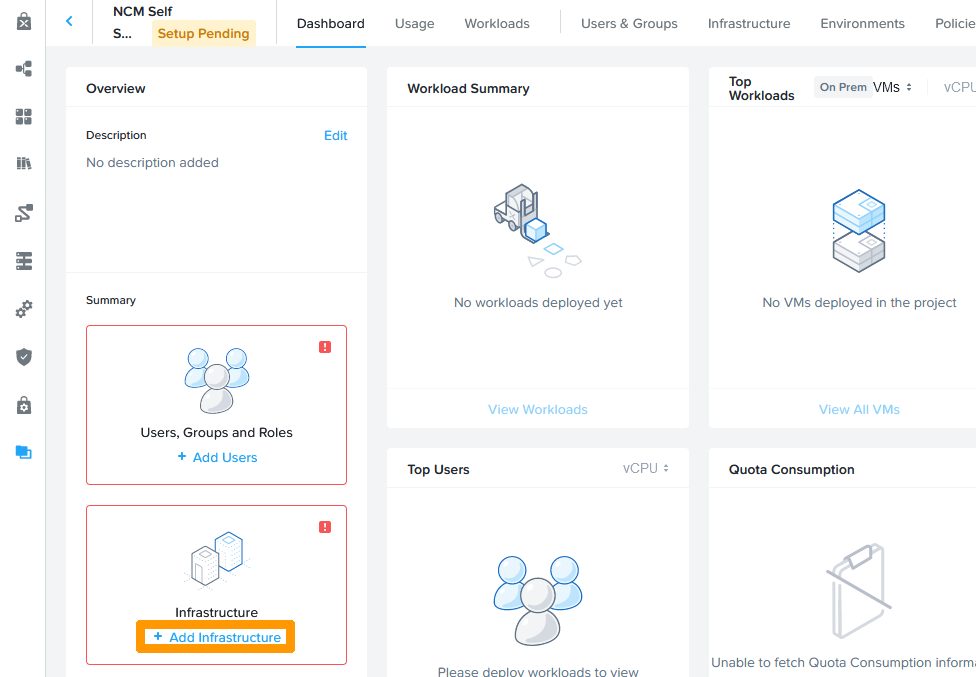Open the blueprints branching icon in the sidebar
Viewport: 976px width, 677px height.
coord(24,69)
